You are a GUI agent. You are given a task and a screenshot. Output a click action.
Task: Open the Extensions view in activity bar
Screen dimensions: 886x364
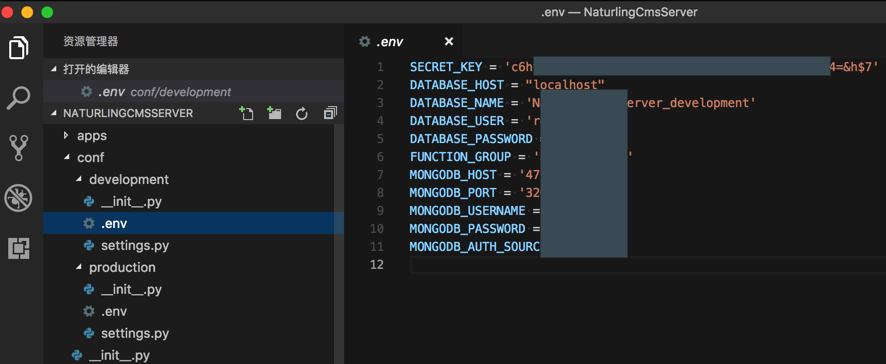pyautogui.click(x=19, y=248)
